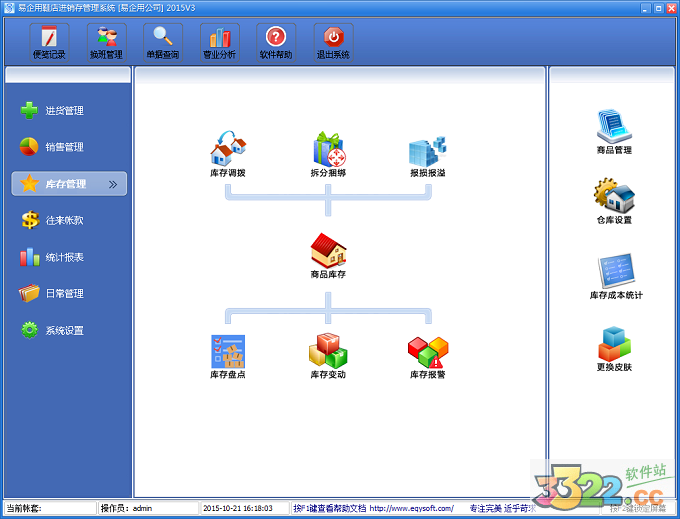
Task: Open 报损报溢 loss overflow icon
Action: click(428, 156)
